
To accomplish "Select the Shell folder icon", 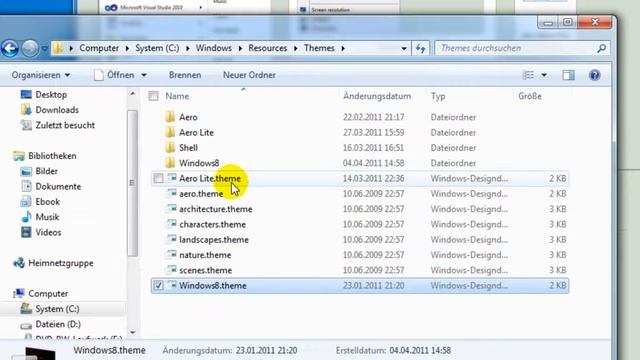I will click(x=171, y=148).
